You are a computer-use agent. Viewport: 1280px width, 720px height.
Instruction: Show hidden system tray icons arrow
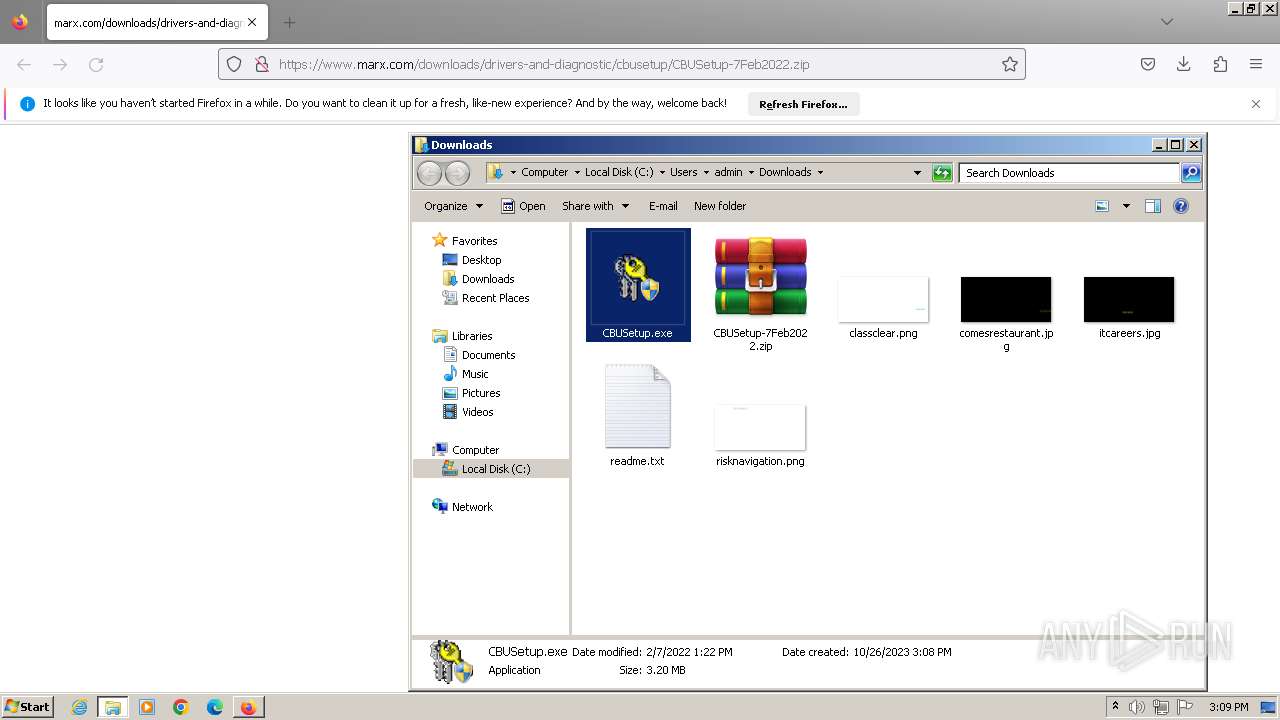[x=1115, y=706]
